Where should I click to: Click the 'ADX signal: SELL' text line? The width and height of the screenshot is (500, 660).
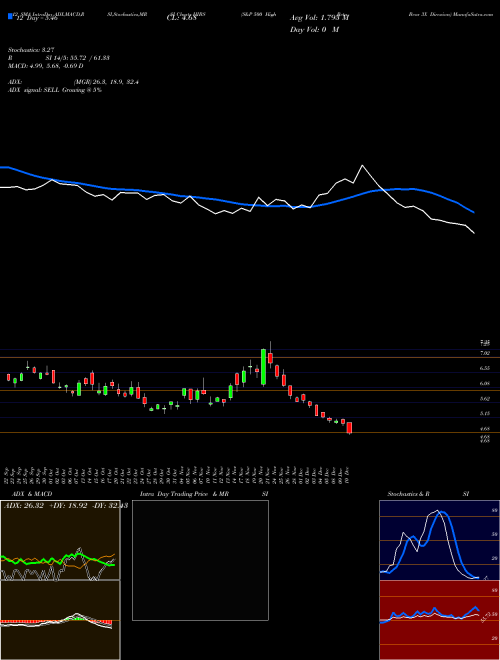[x=55, y=90]
